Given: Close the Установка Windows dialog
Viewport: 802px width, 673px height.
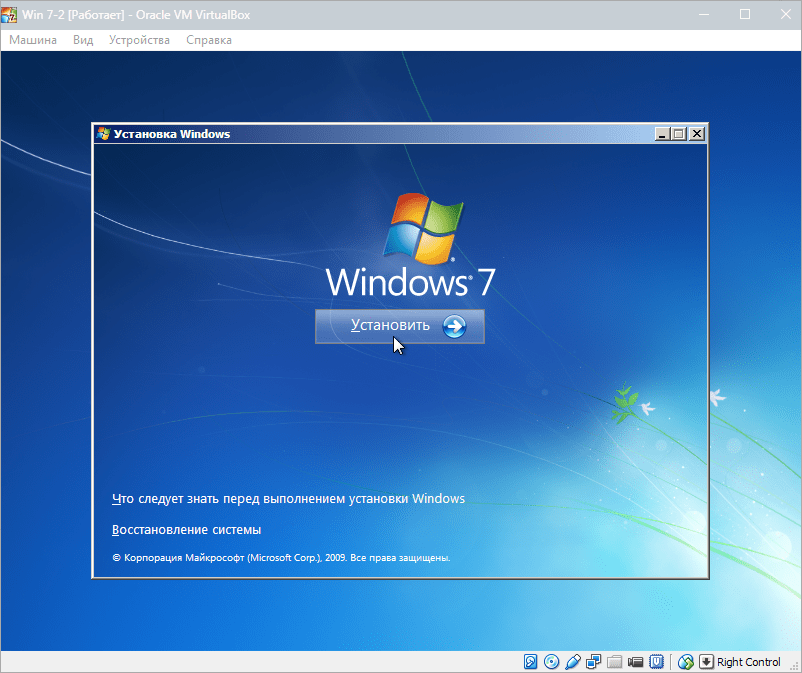Looking at the screenshot, I should coord(696,134).
